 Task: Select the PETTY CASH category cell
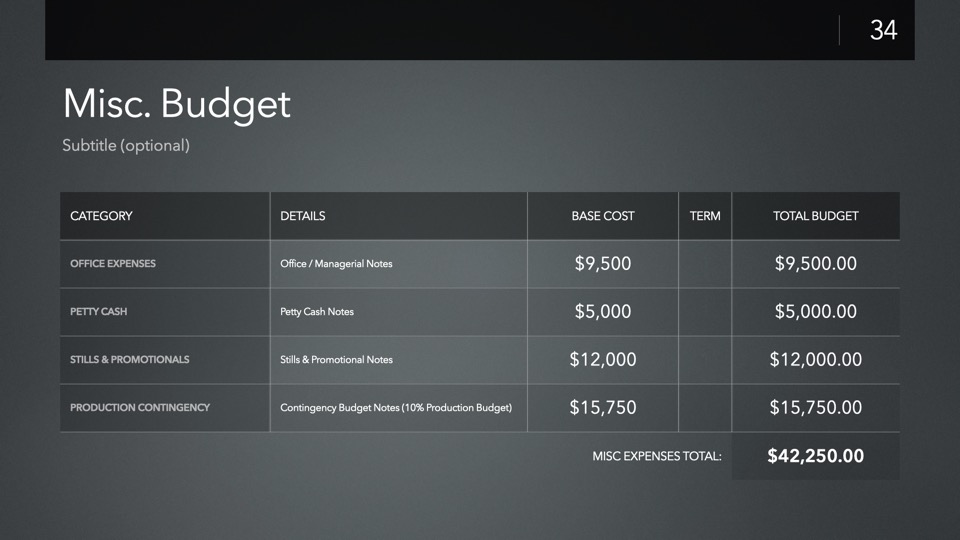pyautogui.click(x=99, y=312)
